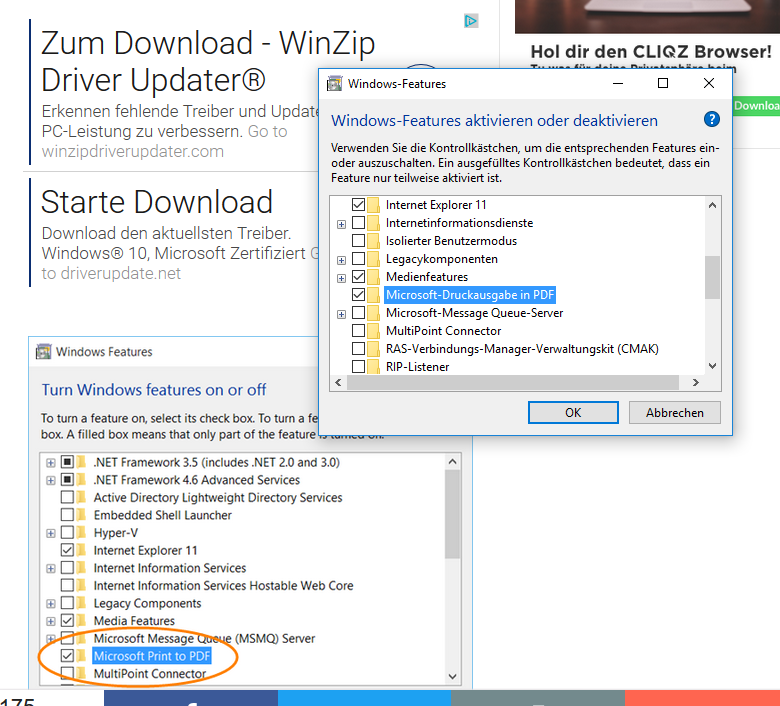Check the Isolierter Benutzermodus checkbox
This screenshot has width=780, height=706.
[x=358, y=240]
